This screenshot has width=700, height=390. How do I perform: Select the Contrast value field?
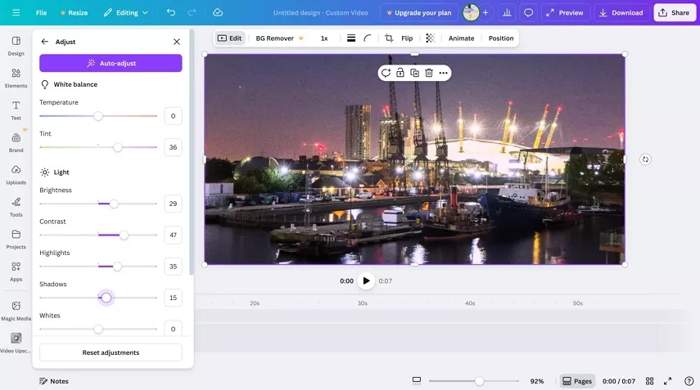coord(173,235)
